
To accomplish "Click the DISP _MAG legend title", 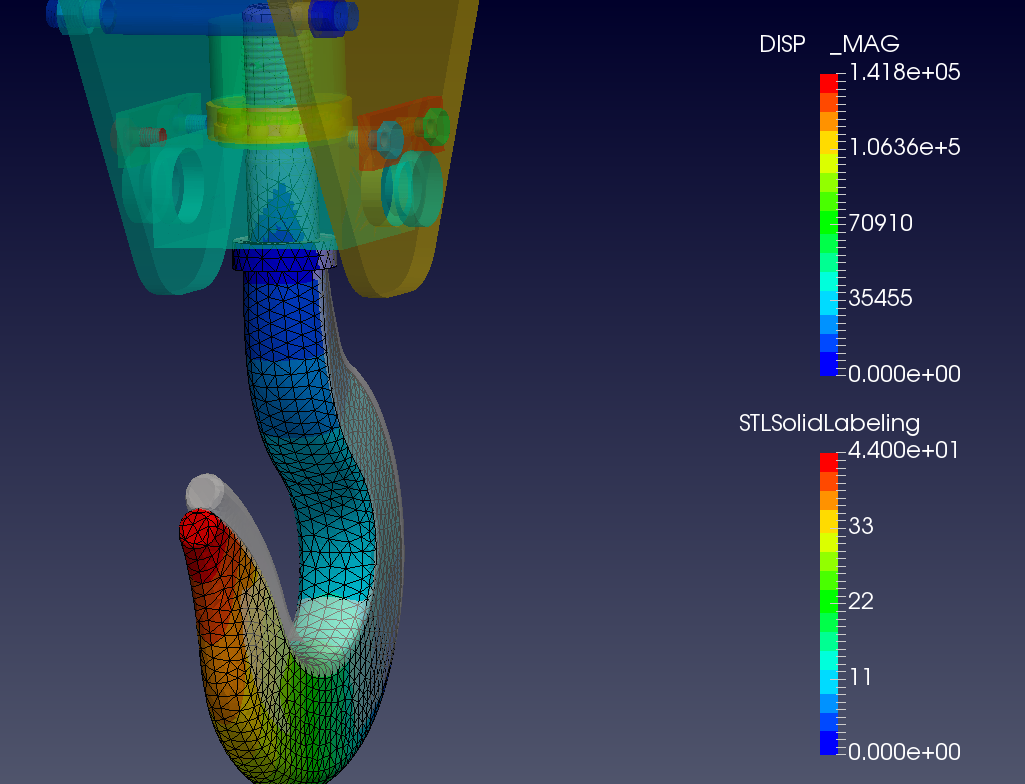I will 829,44.
